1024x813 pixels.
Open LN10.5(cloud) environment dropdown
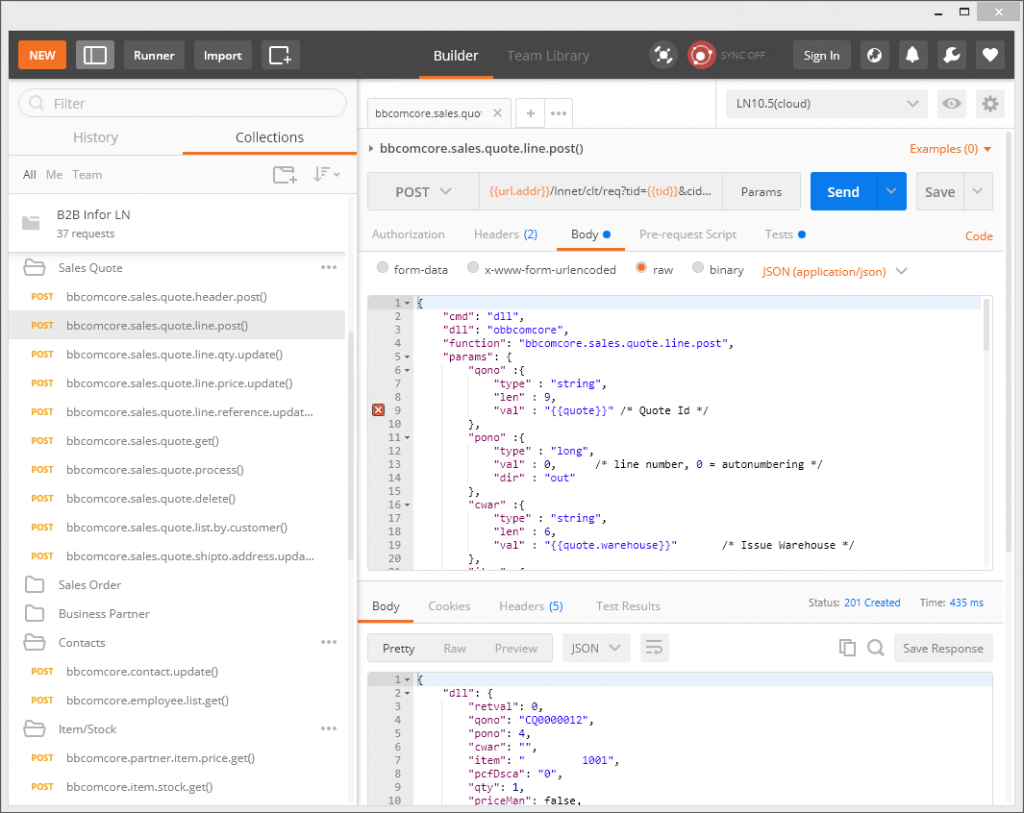point(826,104)
